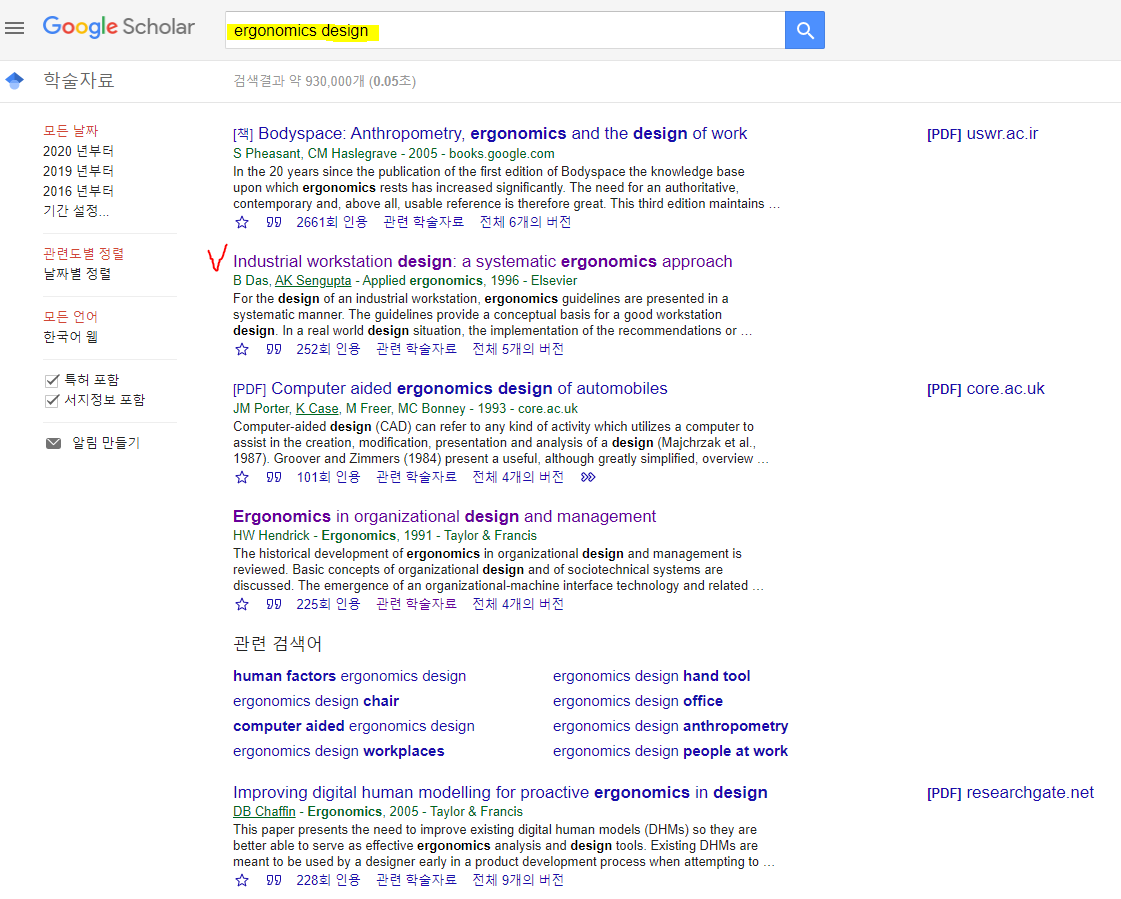
Task: Click the Google Scholar logo
Action: pyautogui.click(x=119, y=26)
